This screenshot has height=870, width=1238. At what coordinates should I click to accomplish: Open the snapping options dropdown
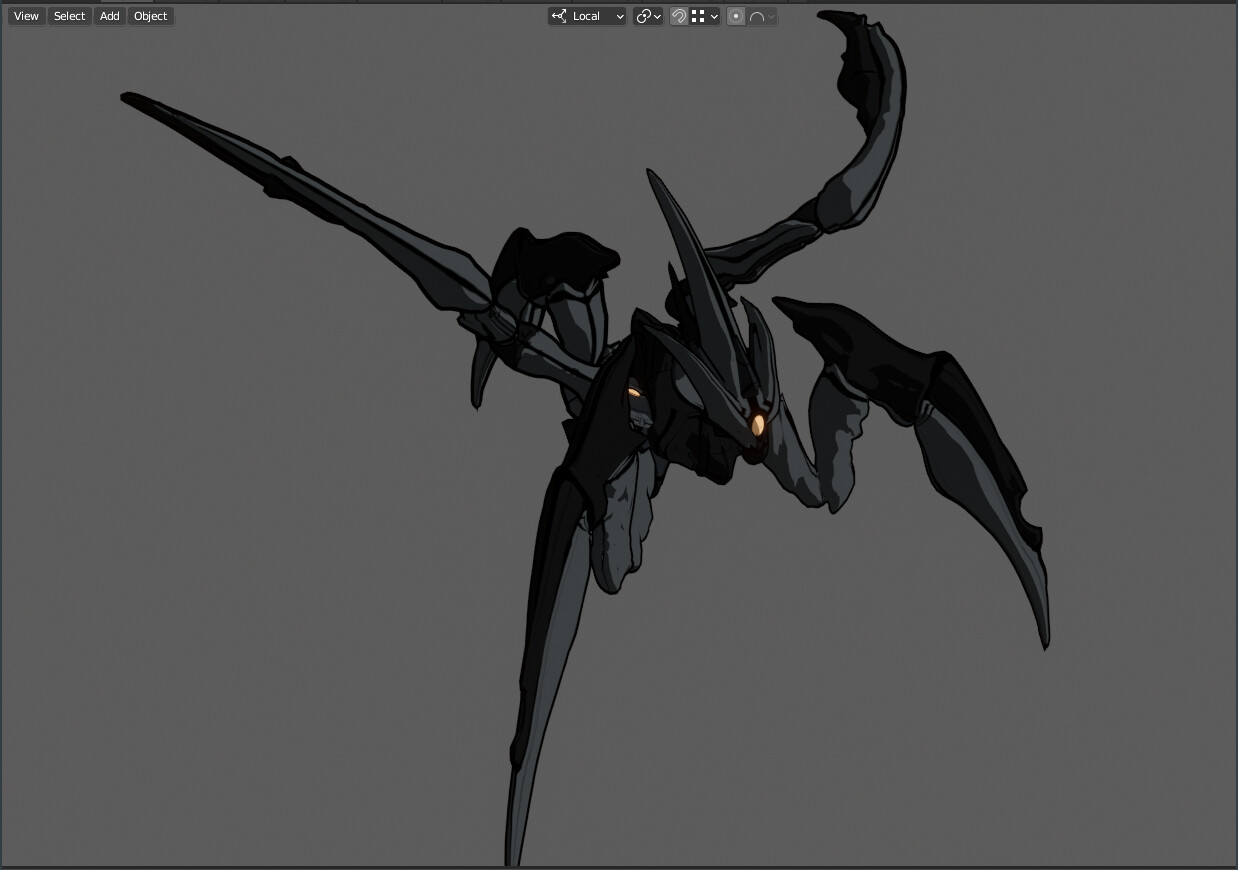click(713, 16)
